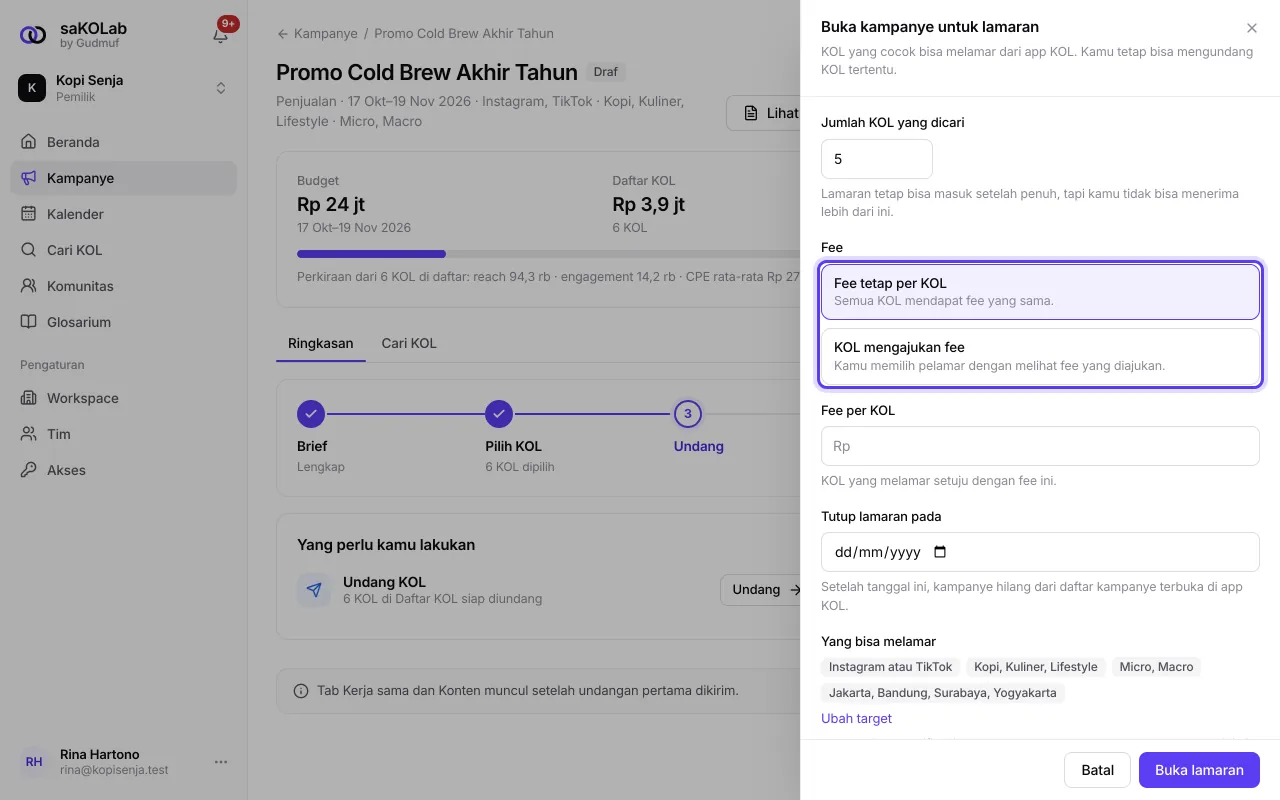1280x800 pixels.
Task: Click the Lihat document button
Action: [x=764, y=113]
